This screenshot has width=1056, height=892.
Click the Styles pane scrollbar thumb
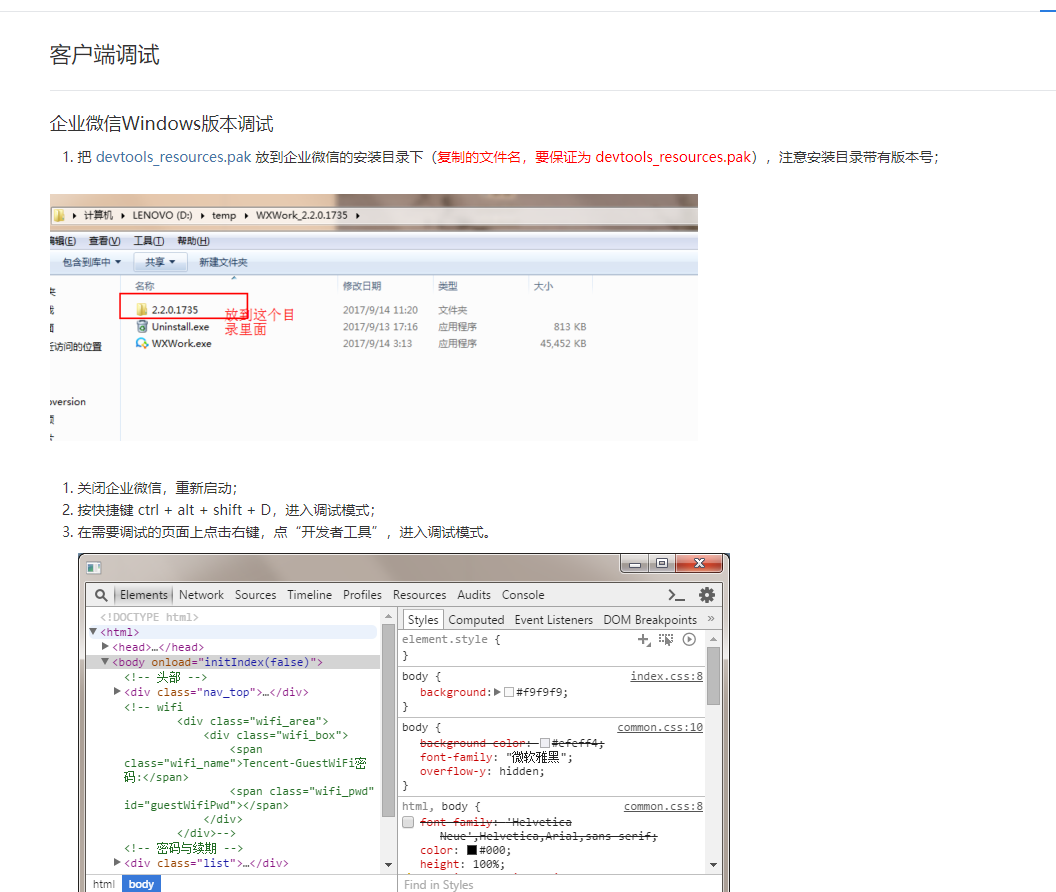713,676
